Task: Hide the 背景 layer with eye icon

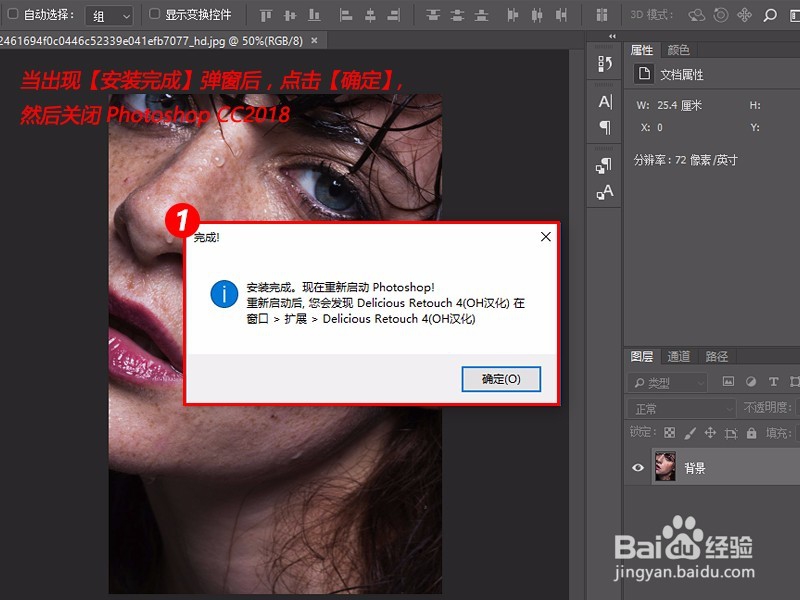Action: click(x=638, y=467)
